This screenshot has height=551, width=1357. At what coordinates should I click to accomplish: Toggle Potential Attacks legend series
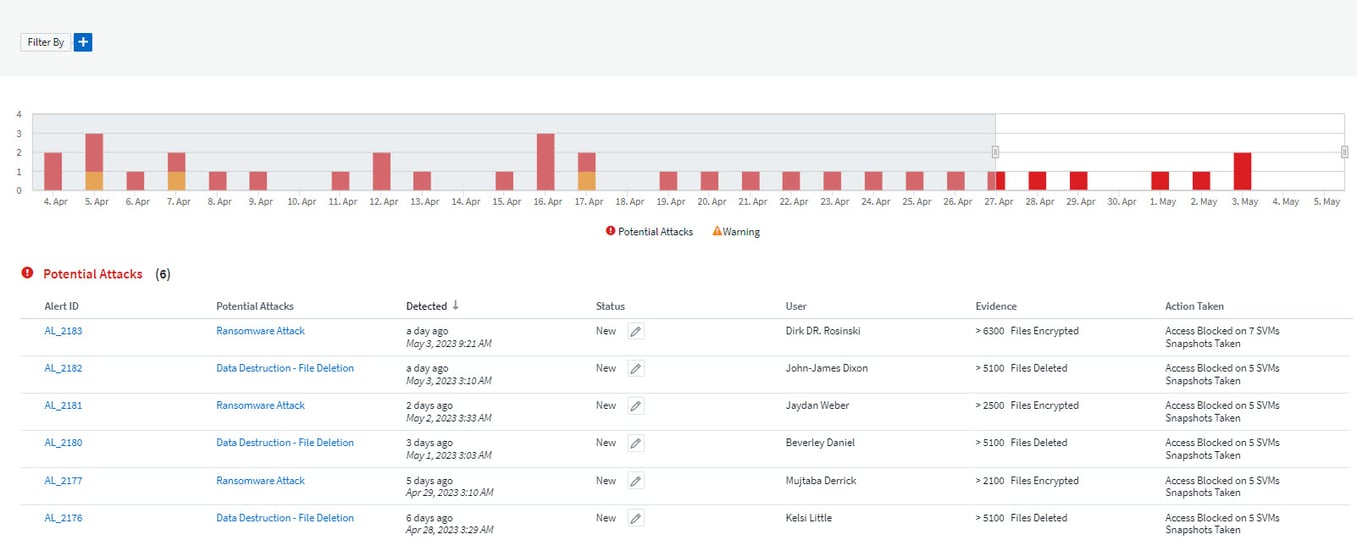pyautogui.click(x=649, y=232)
